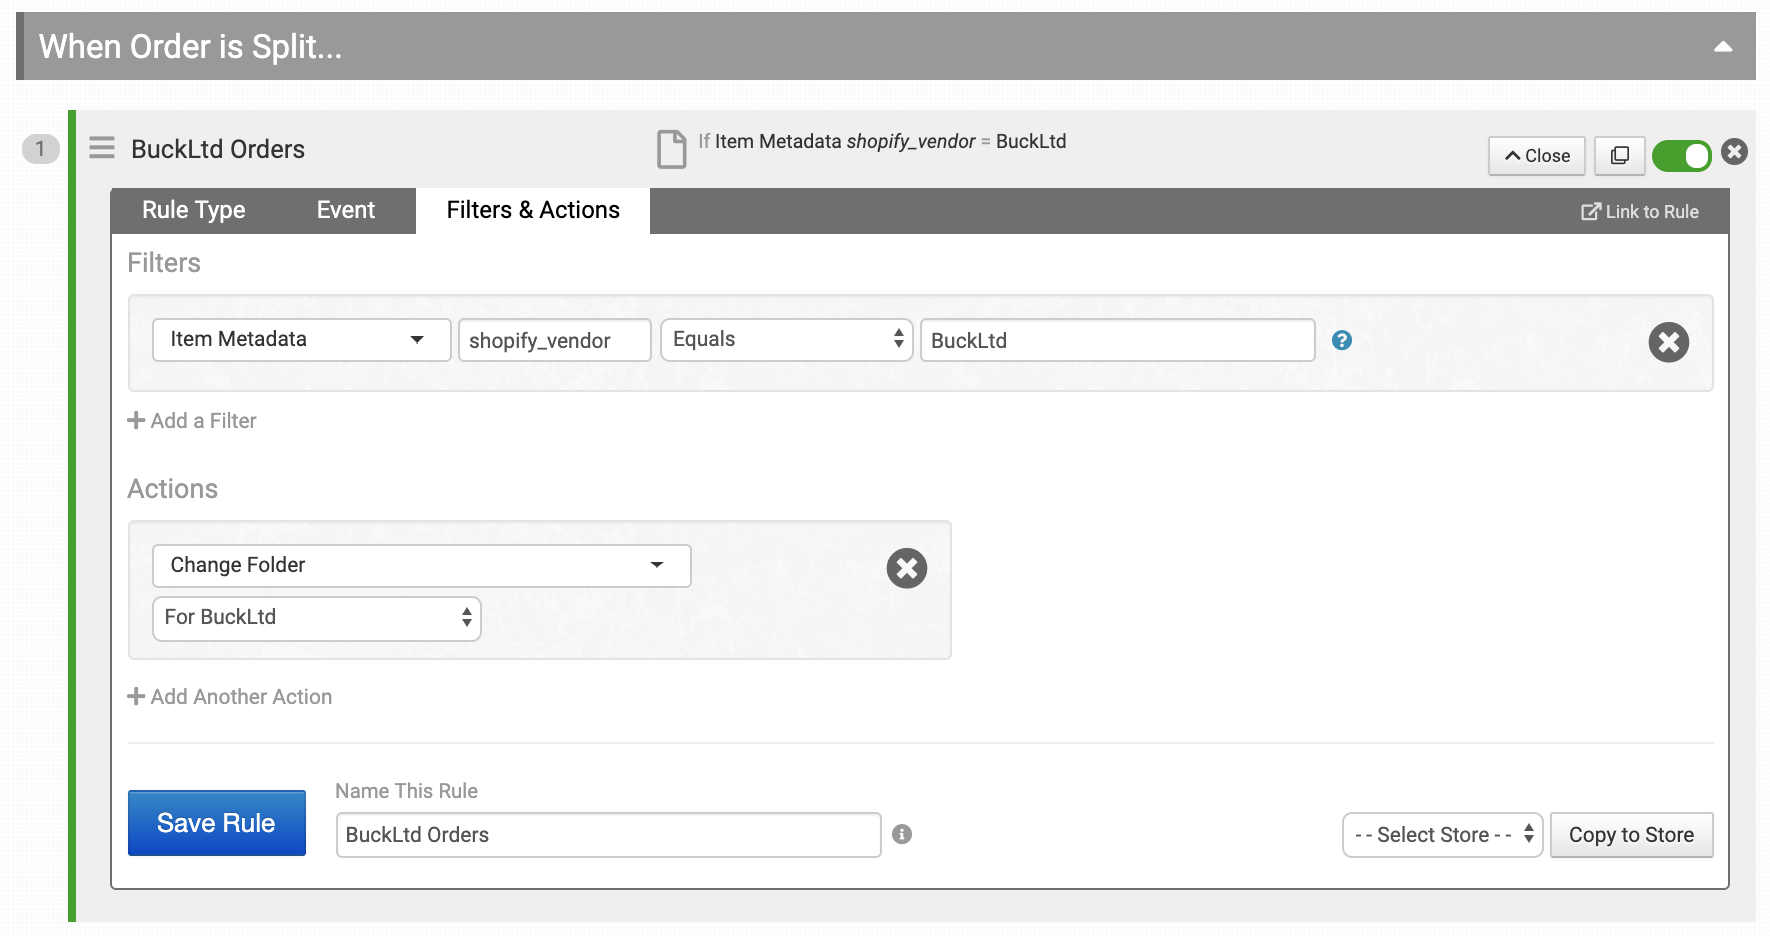
Task: Open the blue help question mark icon
Action: [1342, 340]
